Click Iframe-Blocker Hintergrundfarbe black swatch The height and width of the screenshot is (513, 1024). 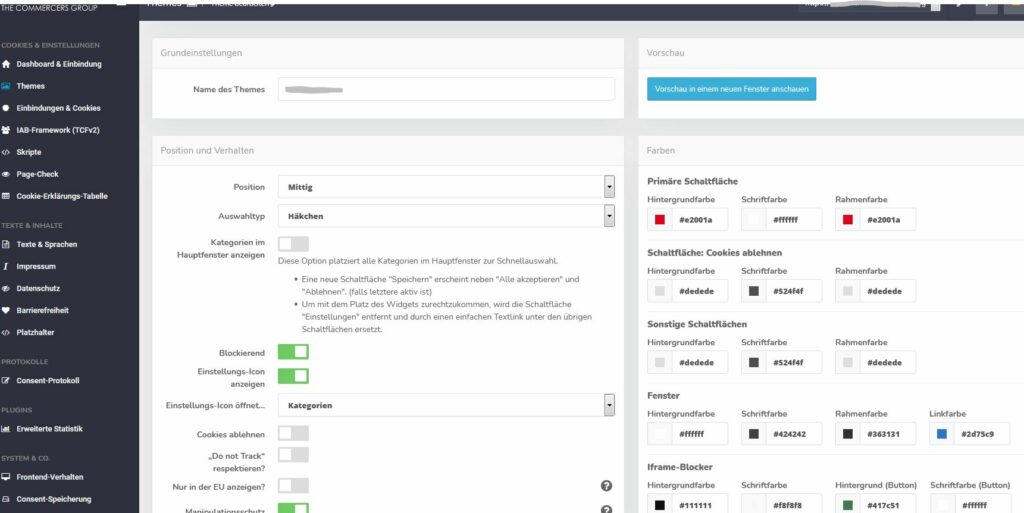click(660, 505)
